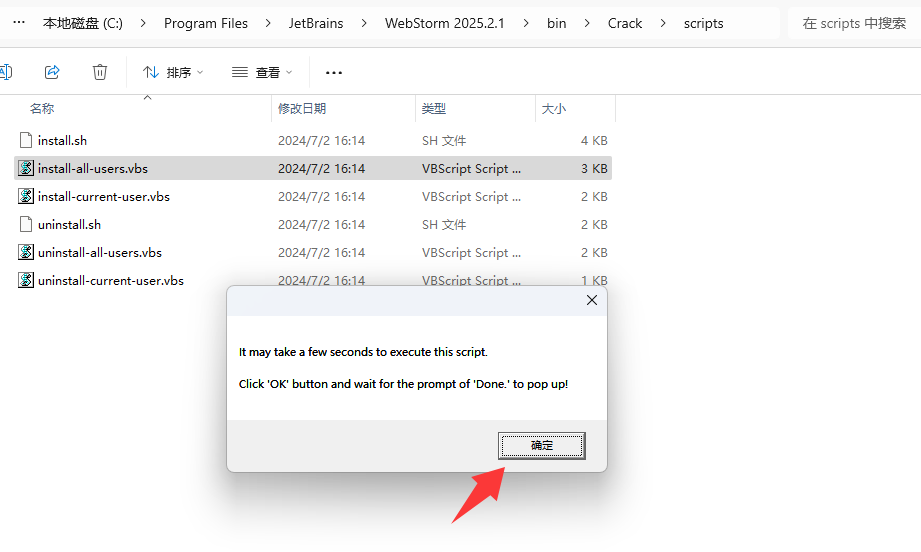The height and width of the screenshot is (552, 921).
Task: Click the uninstall.sh file icon
Action: 26,224
